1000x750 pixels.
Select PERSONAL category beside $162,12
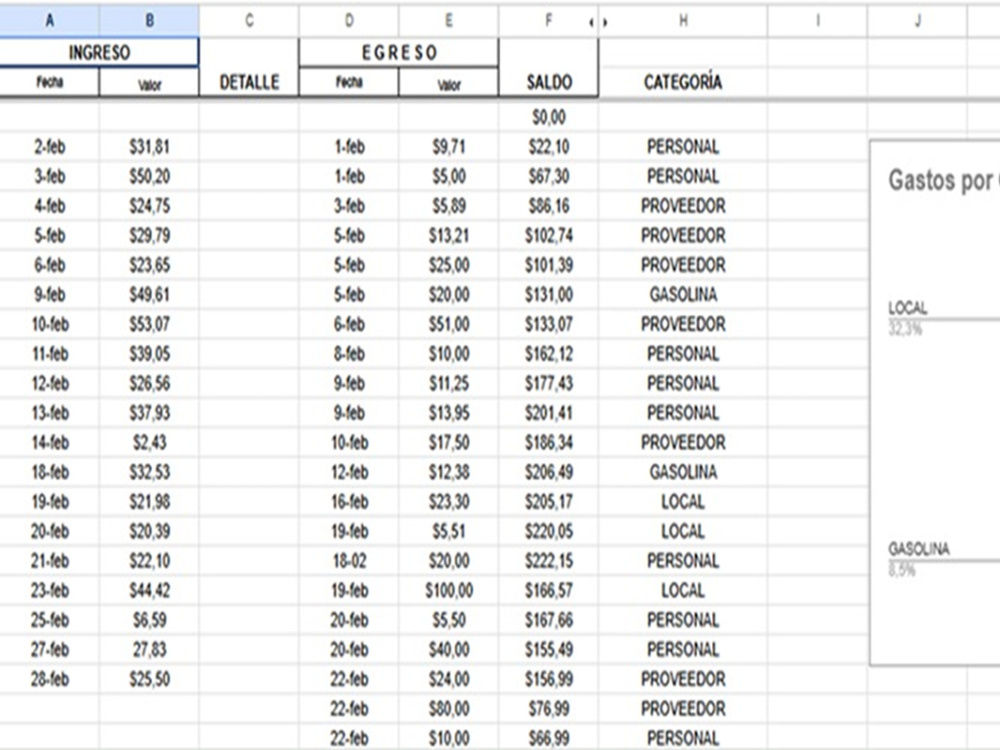[683, 354]
